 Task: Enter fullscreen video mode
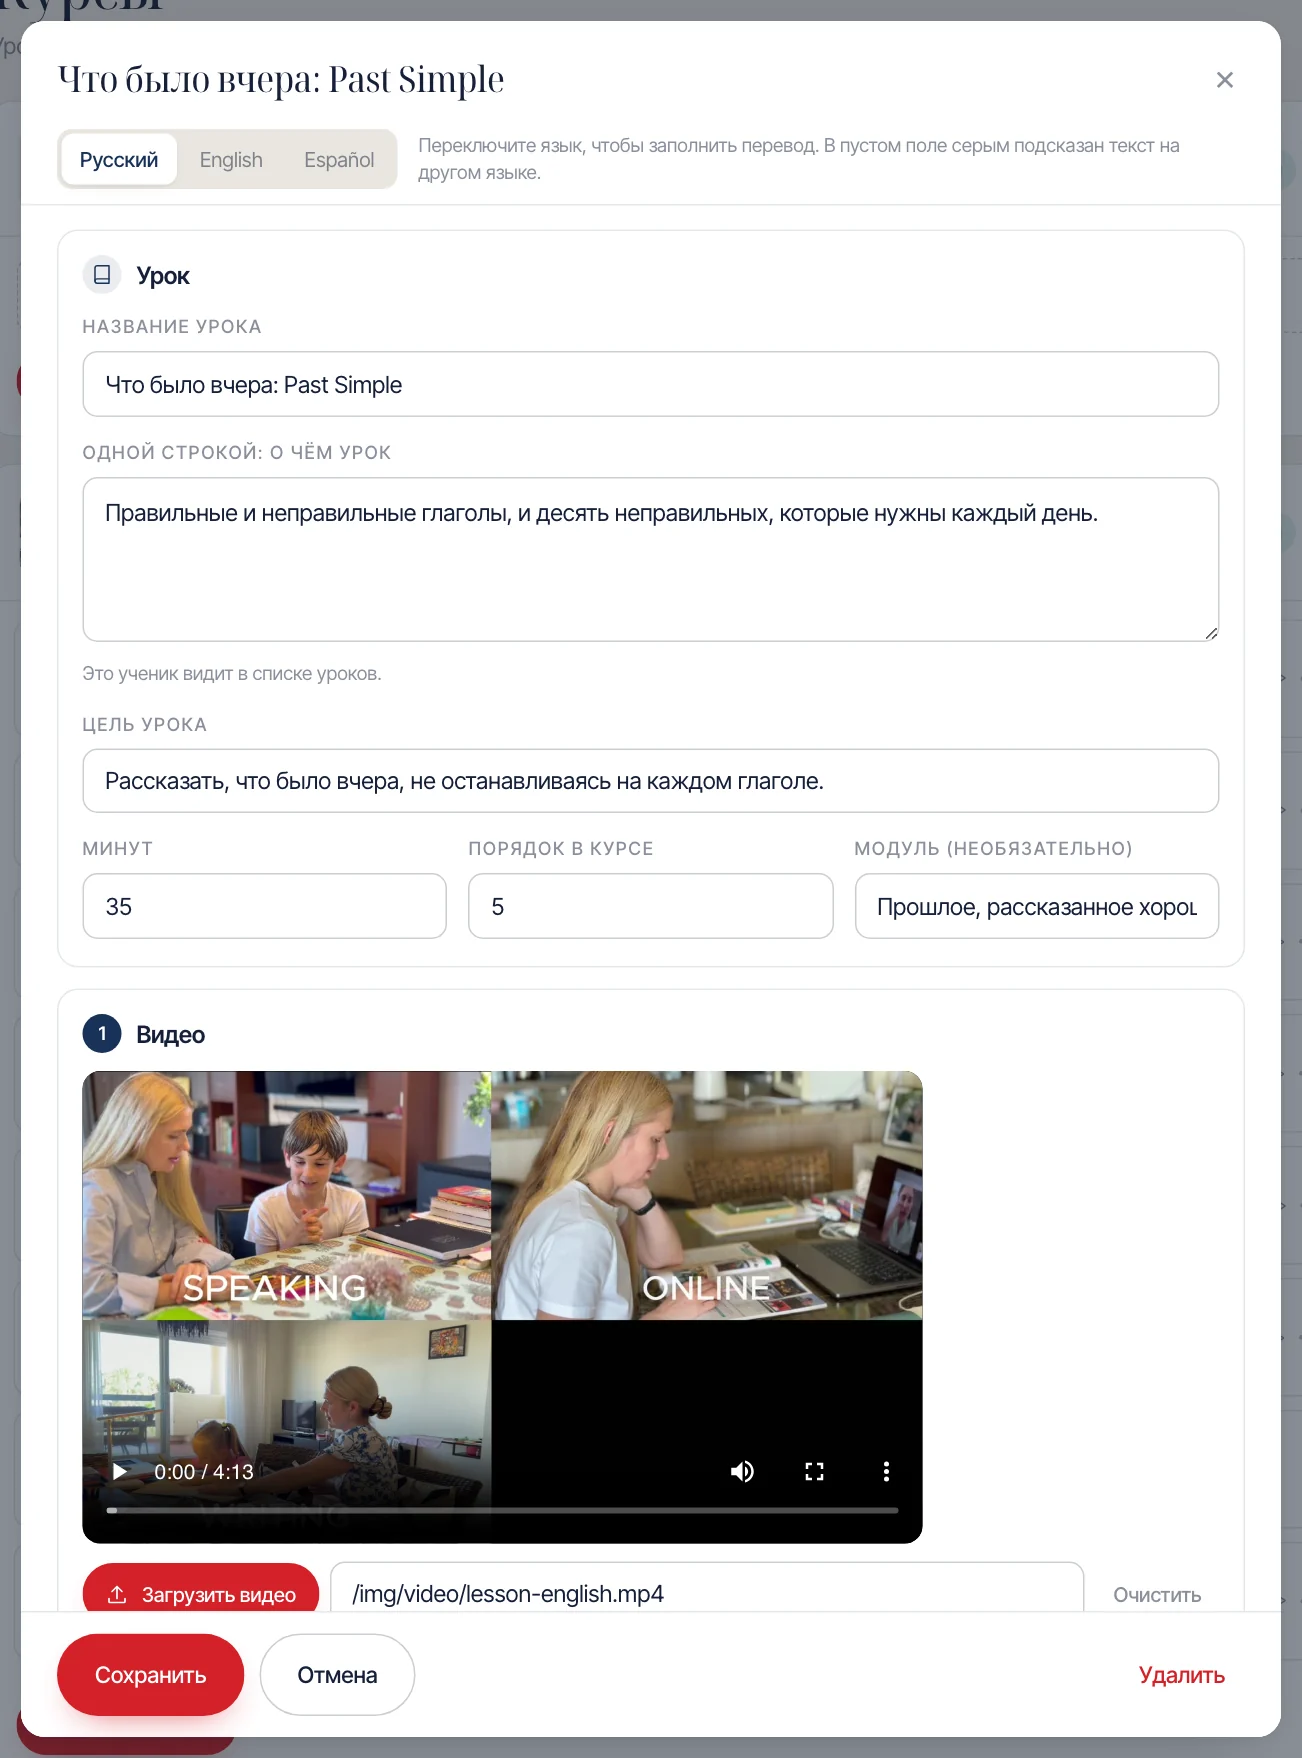[814, 1471]
